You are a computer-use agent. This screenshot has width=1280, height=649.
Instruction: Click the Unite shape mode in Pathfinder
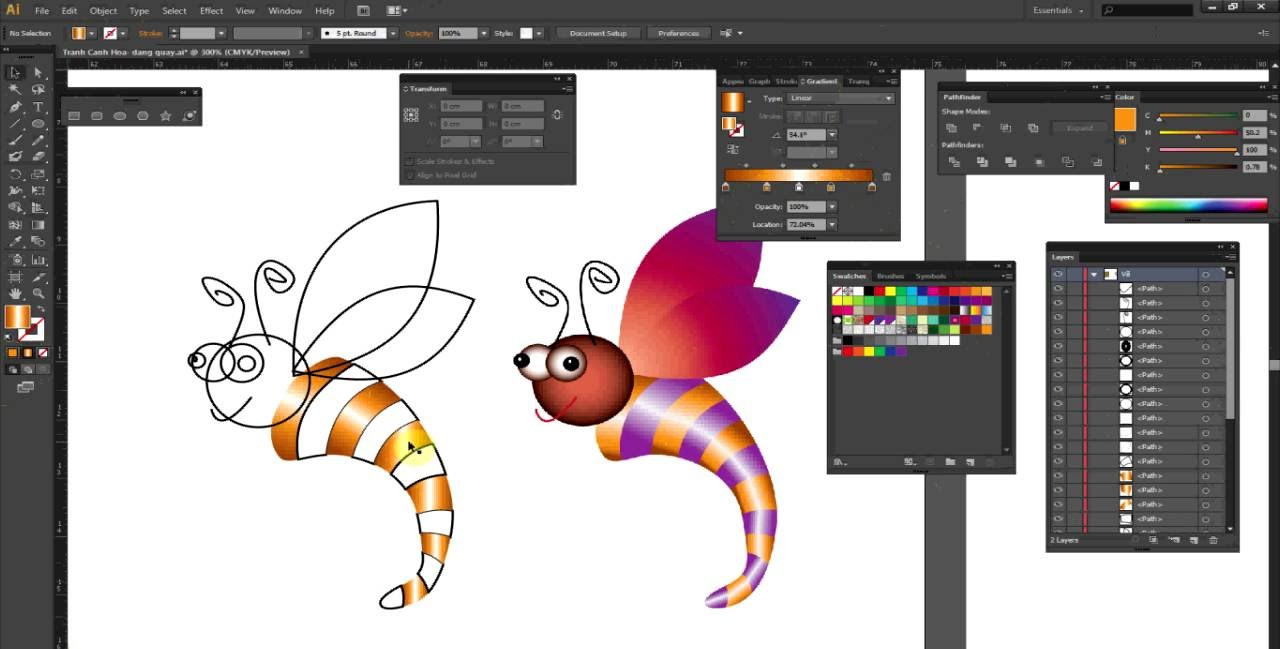[950, 128]
